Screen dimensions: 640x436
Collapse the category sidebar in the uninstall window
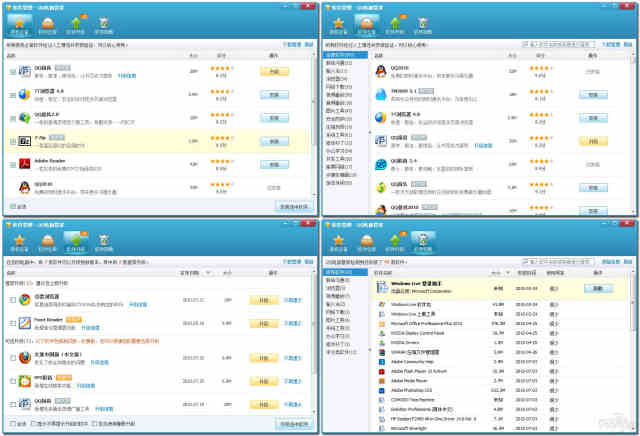[x=370, y=350]
